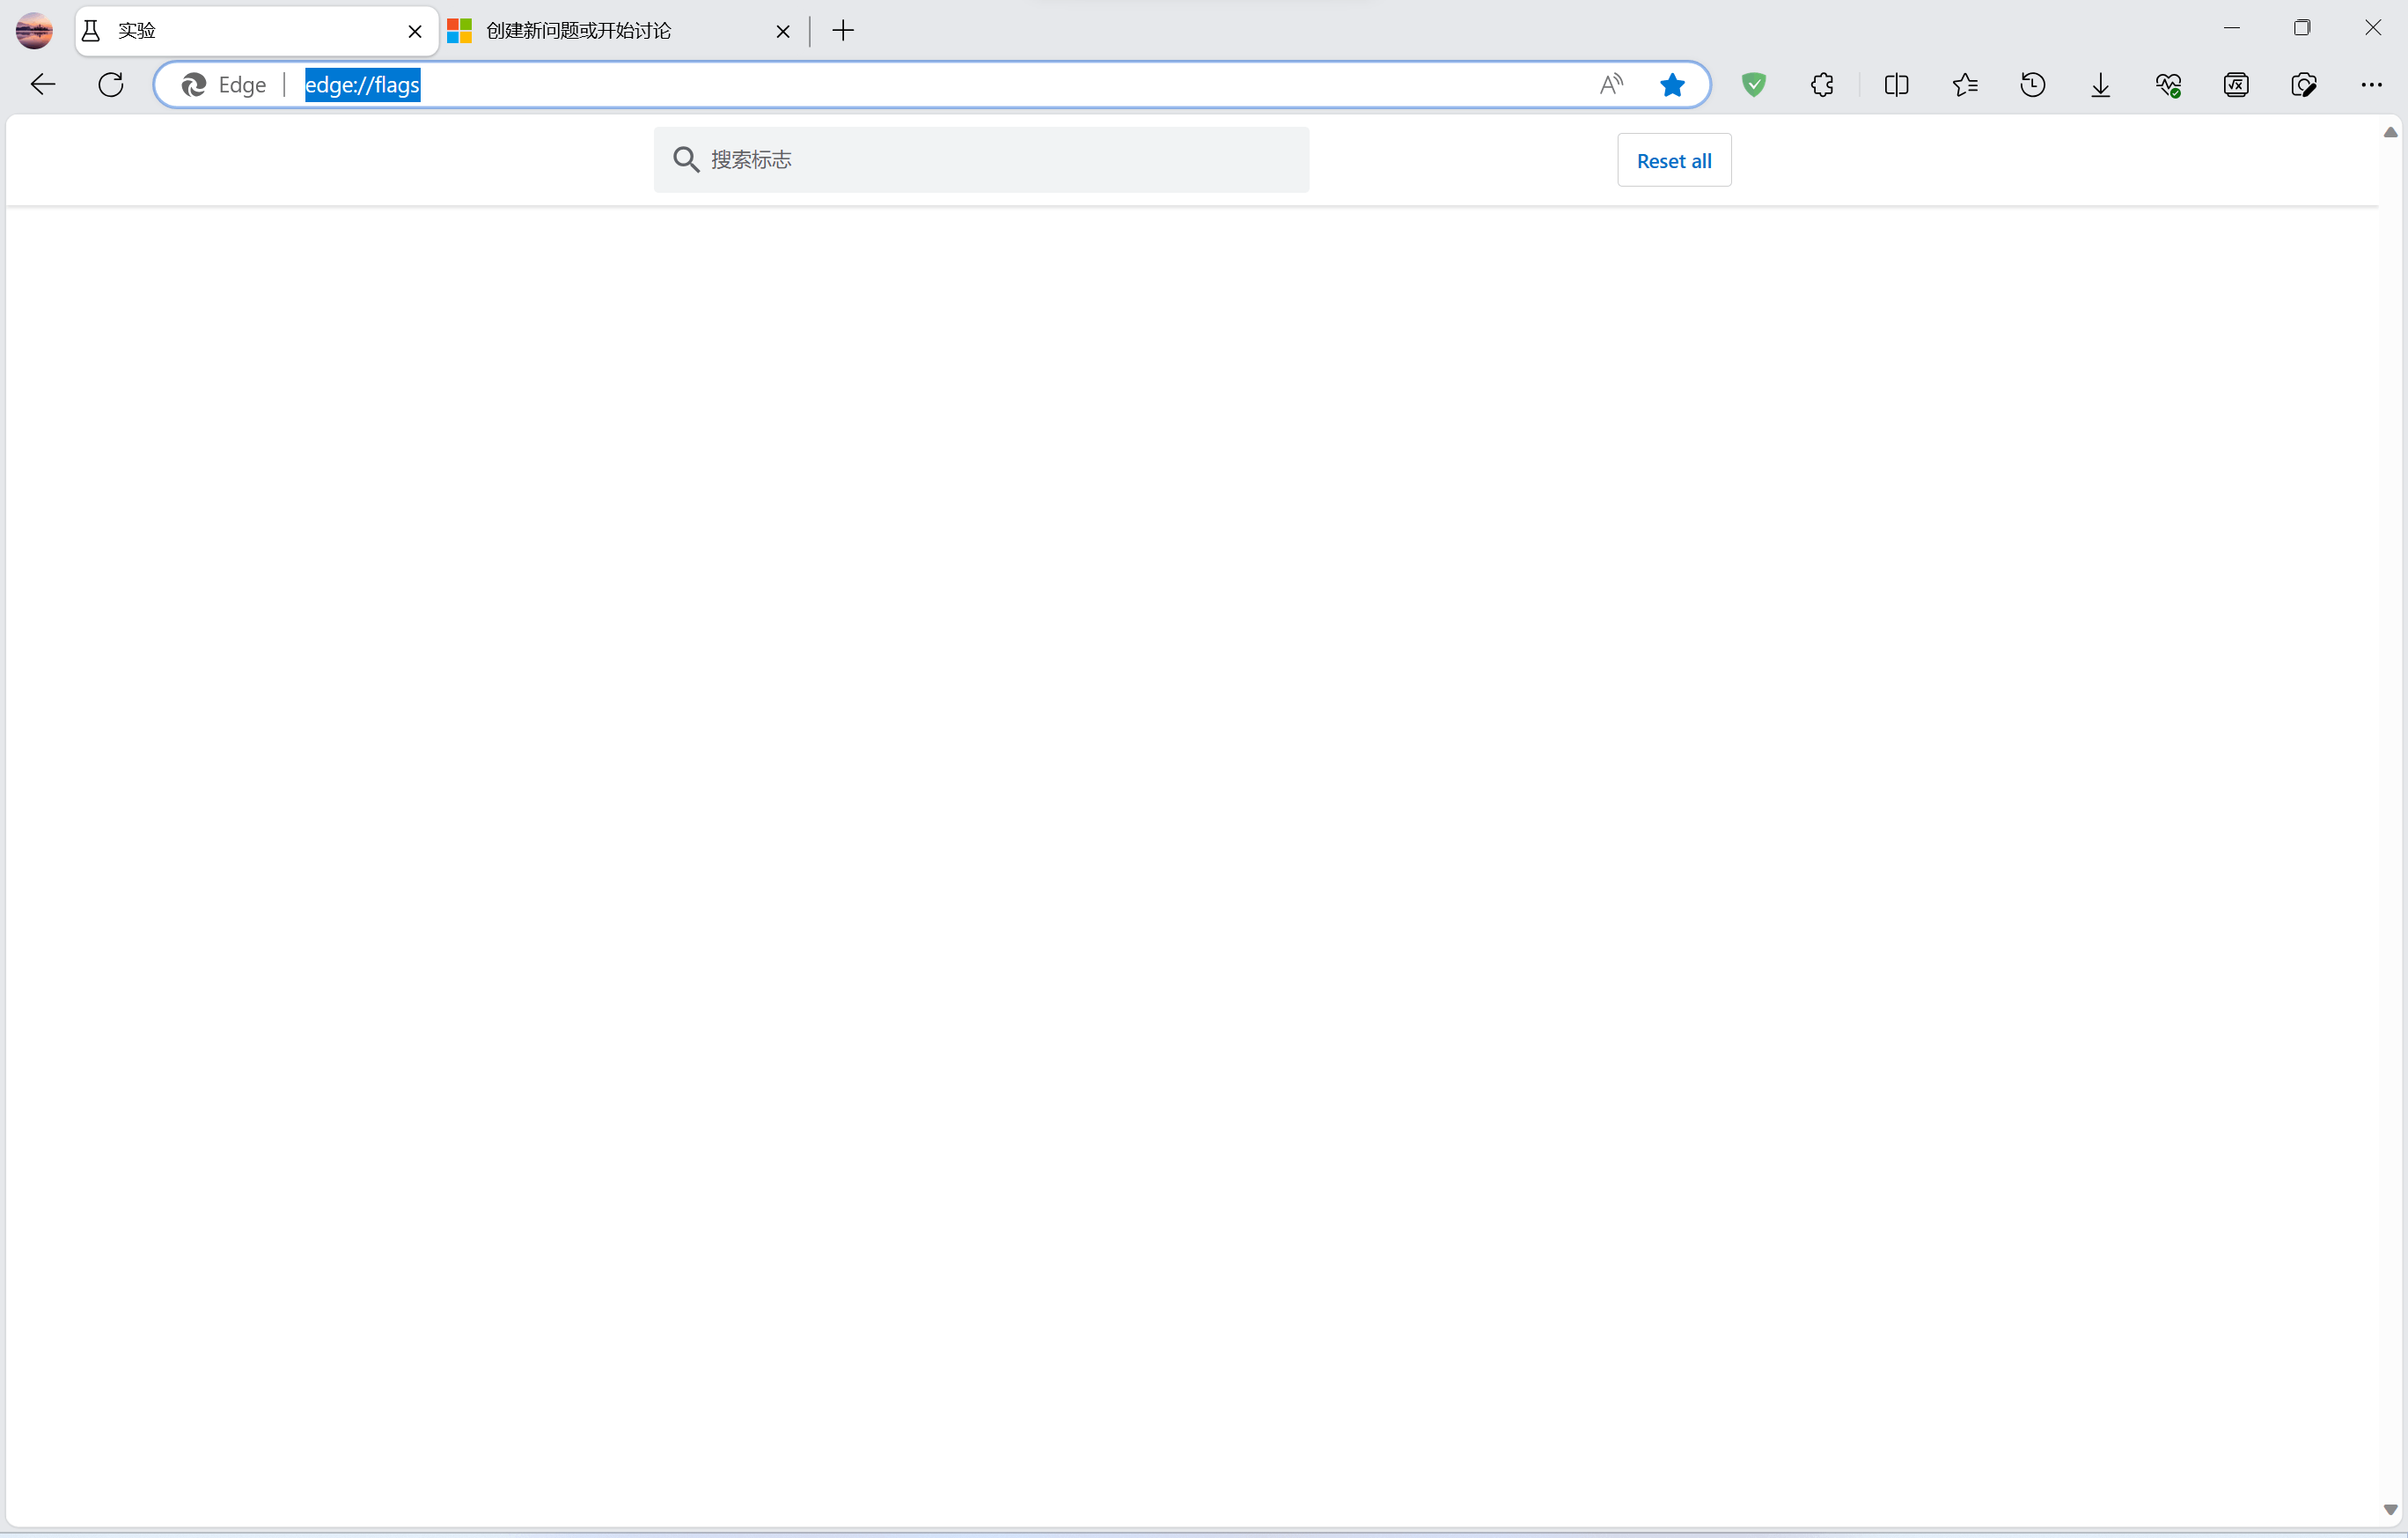Close the 实验 tab
The width and height of the screenshot is (2408, 1538).
click(x=415, y=31)
